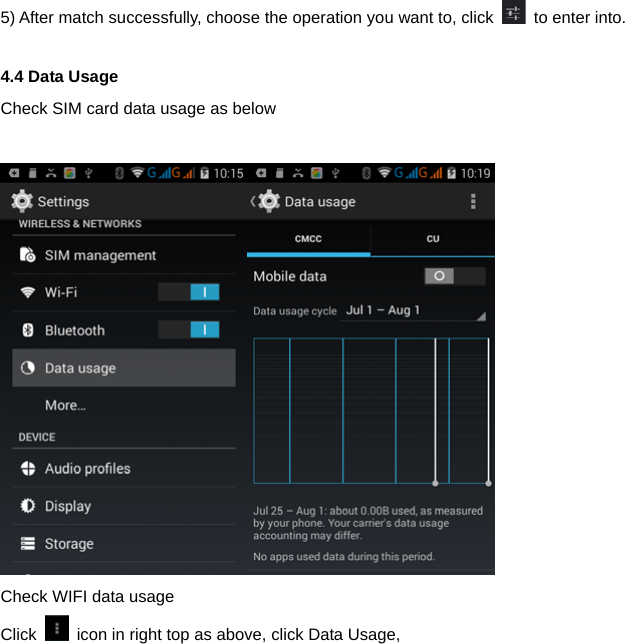Tap Bluetooth icon in right status bar

click(366, 173)
